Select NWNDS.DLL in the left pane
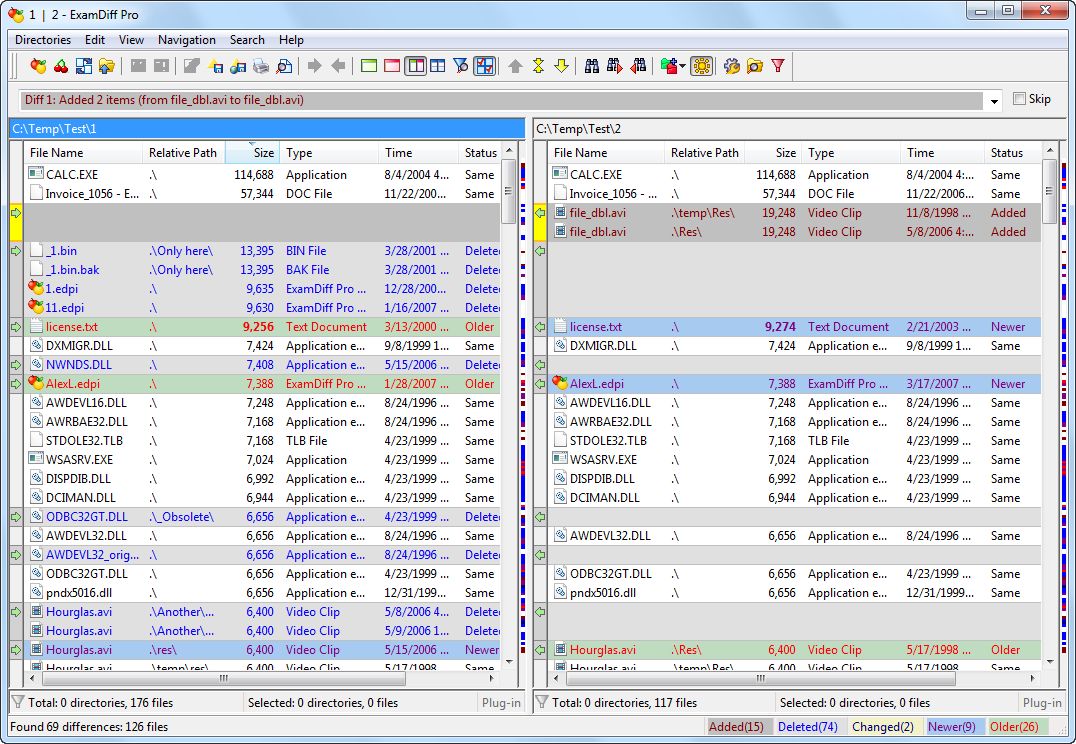1076x744 pixels. 262,364
